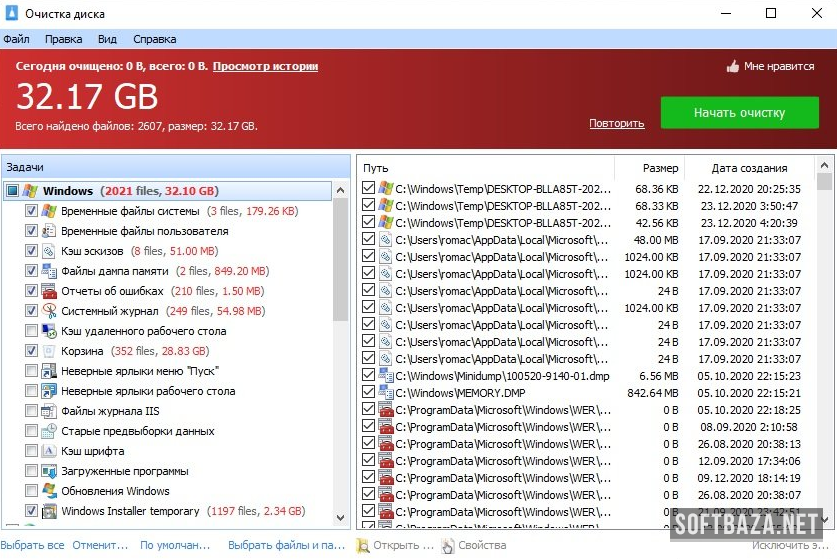Viewport: 837px width, 559px height.
Task: Click the Recycle Bin (Корзина) icon
Action: click(x=49, y=351)
